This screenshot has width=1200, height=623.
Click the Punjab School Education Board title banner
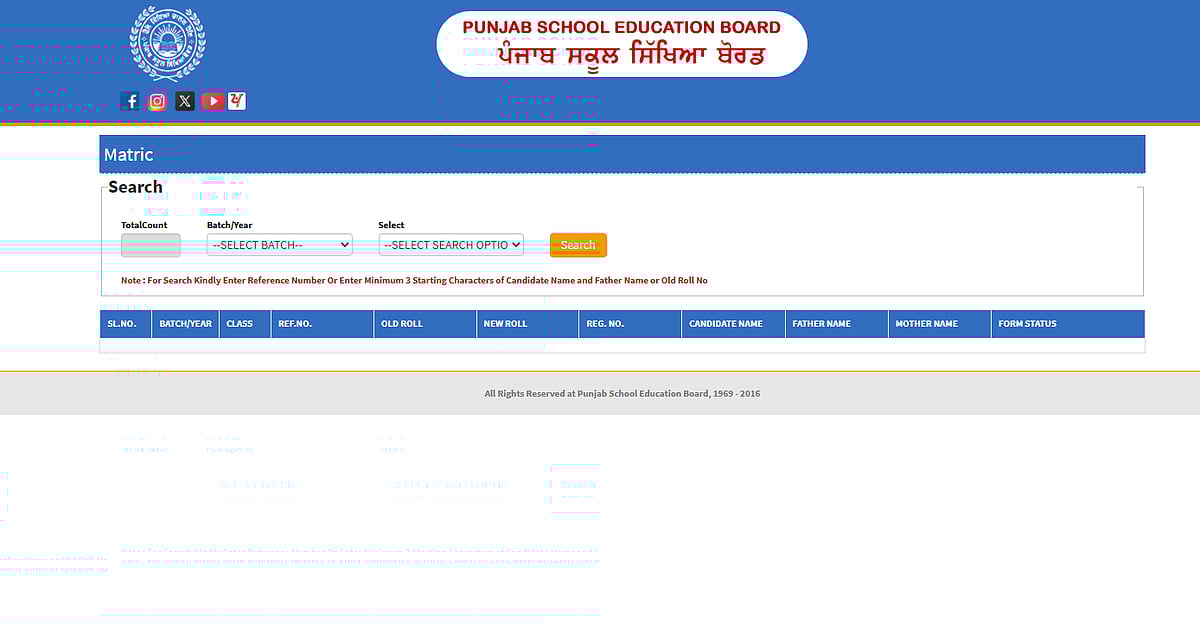(x=621, y=43)
